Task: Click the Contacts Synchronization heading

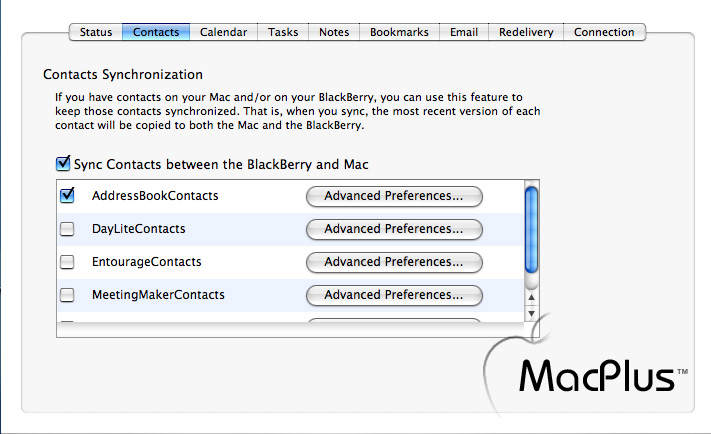Action: tap(123, 74)
